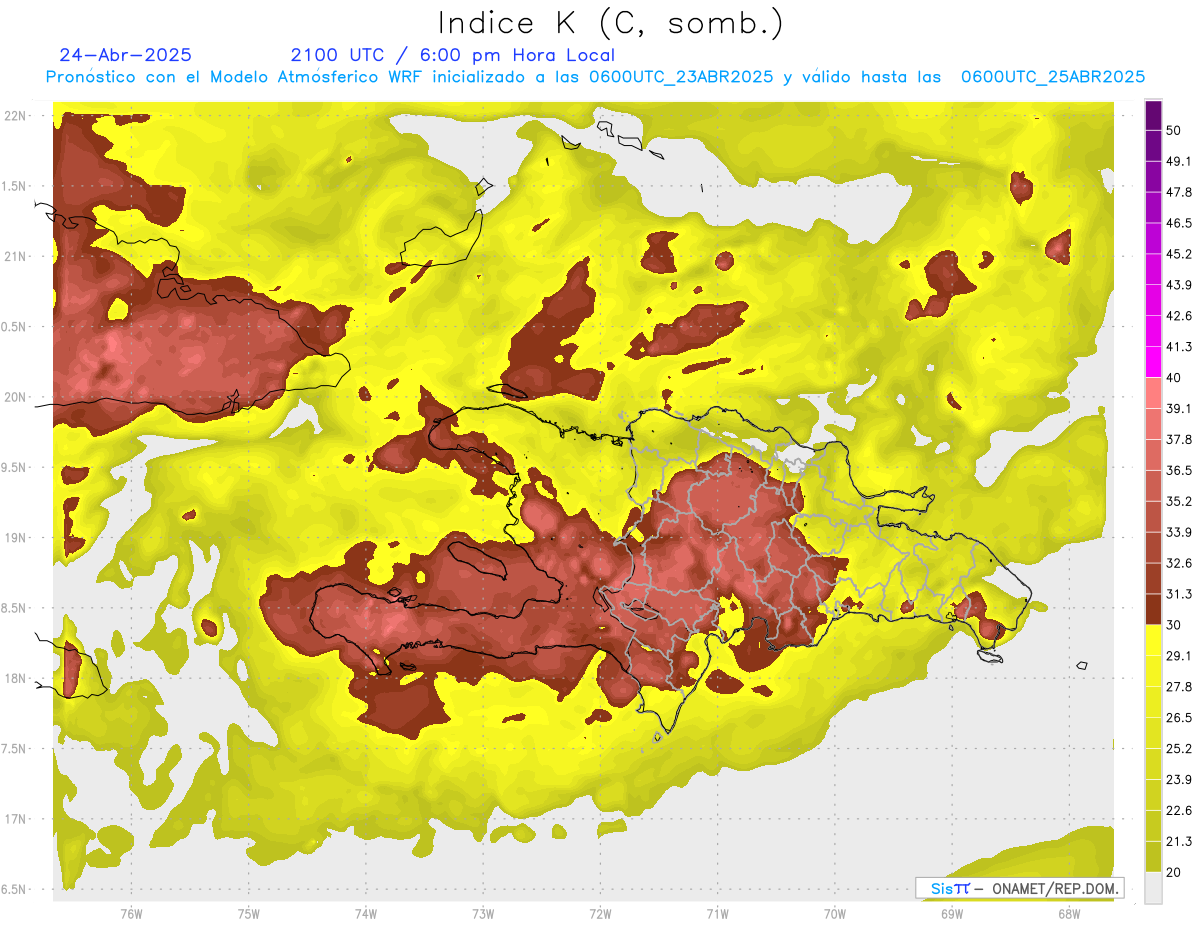This screenshot has width=1200, height=927.
Task: Click the colorbar value "30"
Action: (x=1174, y=625)
